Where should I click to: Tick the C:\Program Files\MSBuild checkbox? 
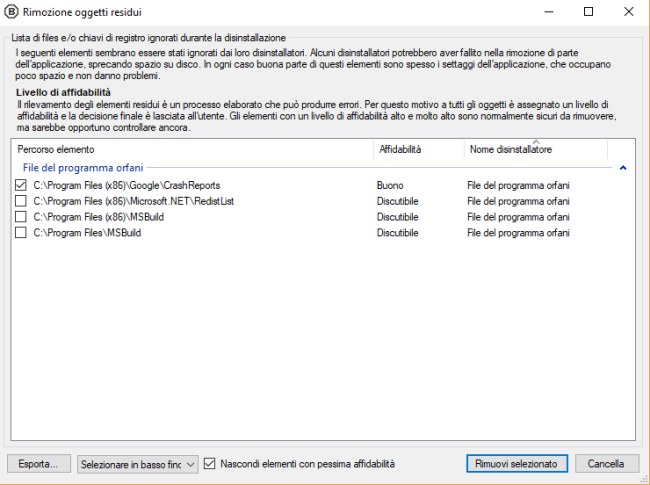click(21, 233)
